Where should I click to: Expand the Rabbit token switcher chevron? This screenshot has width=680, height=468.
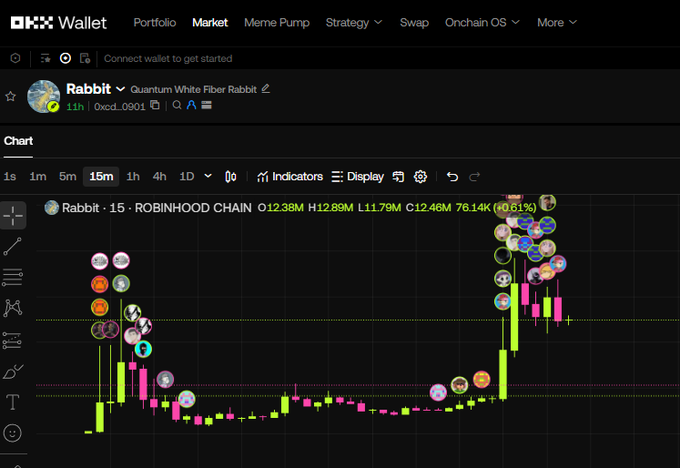[x=121, y=89]
